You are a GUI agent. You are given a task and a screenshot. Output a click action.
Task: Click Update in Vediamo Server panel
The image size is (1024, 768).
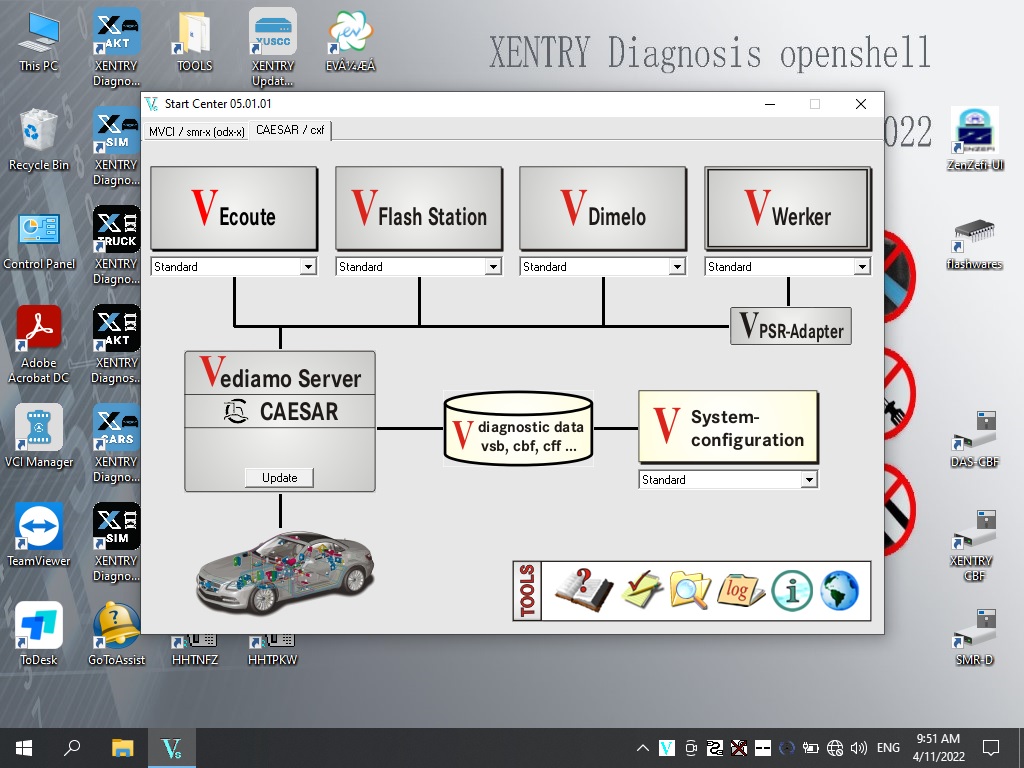tap(280, 477)
